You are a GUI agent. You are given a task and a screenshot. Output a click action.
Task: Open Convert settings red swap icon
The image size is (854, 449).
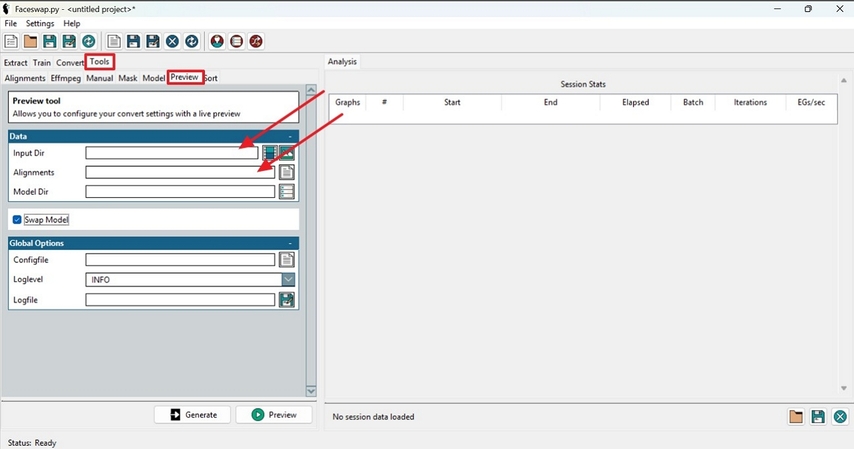pos(256,41)
